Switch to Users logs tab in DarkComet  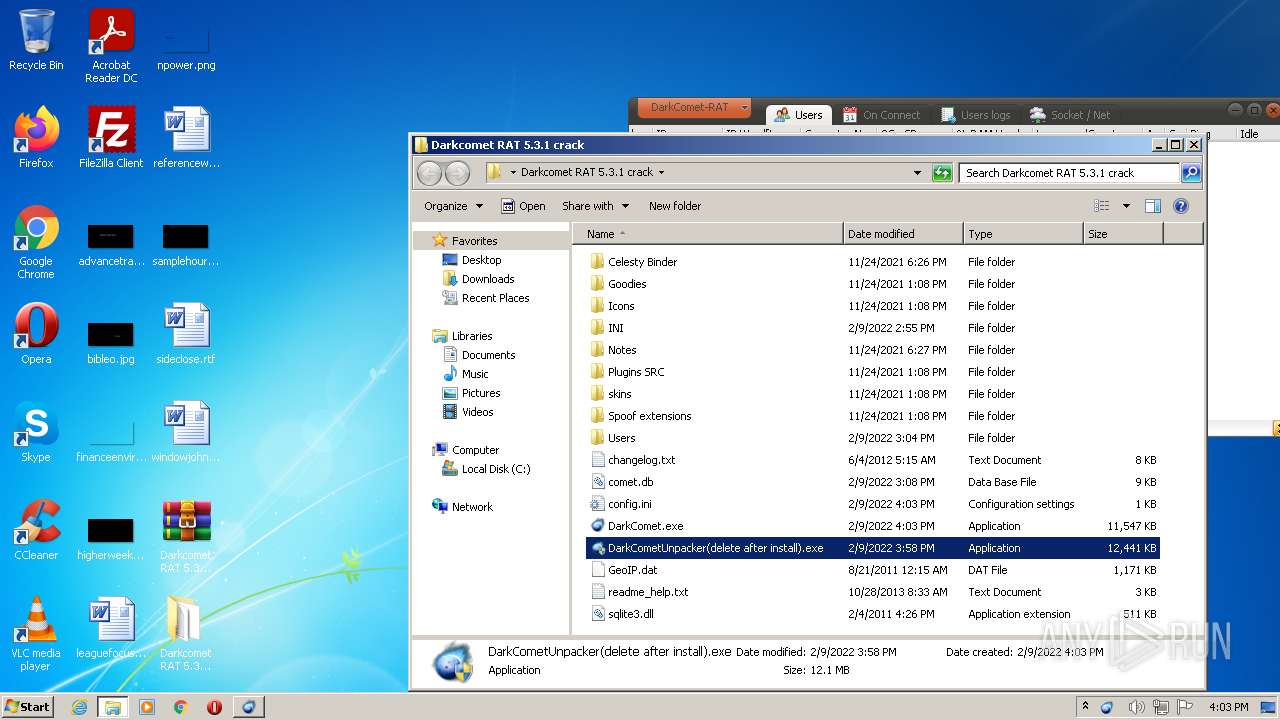pos(975,115)
